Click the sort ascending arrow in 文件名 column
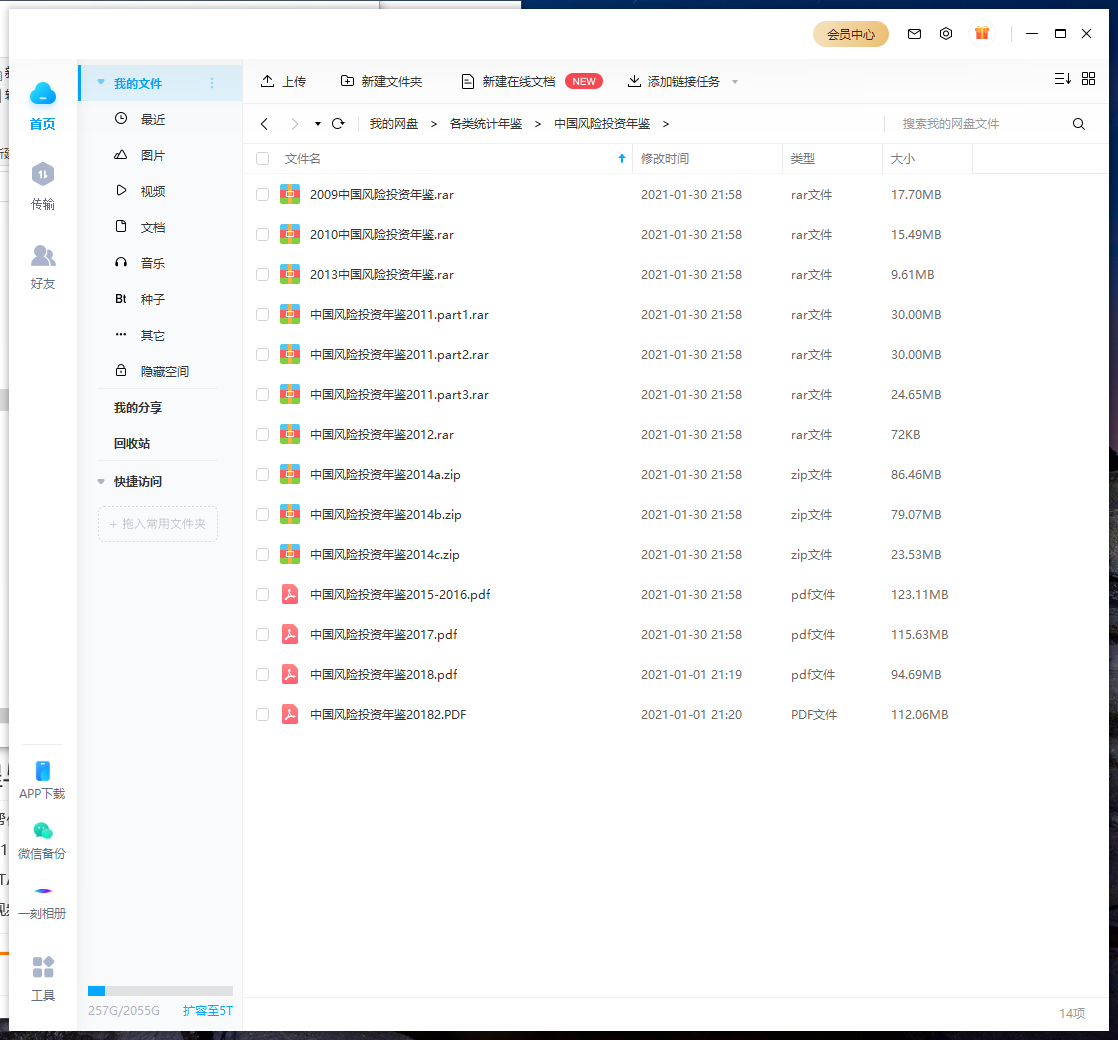The width and height of the screenshot is (1118, 1040). click(622, 158)
